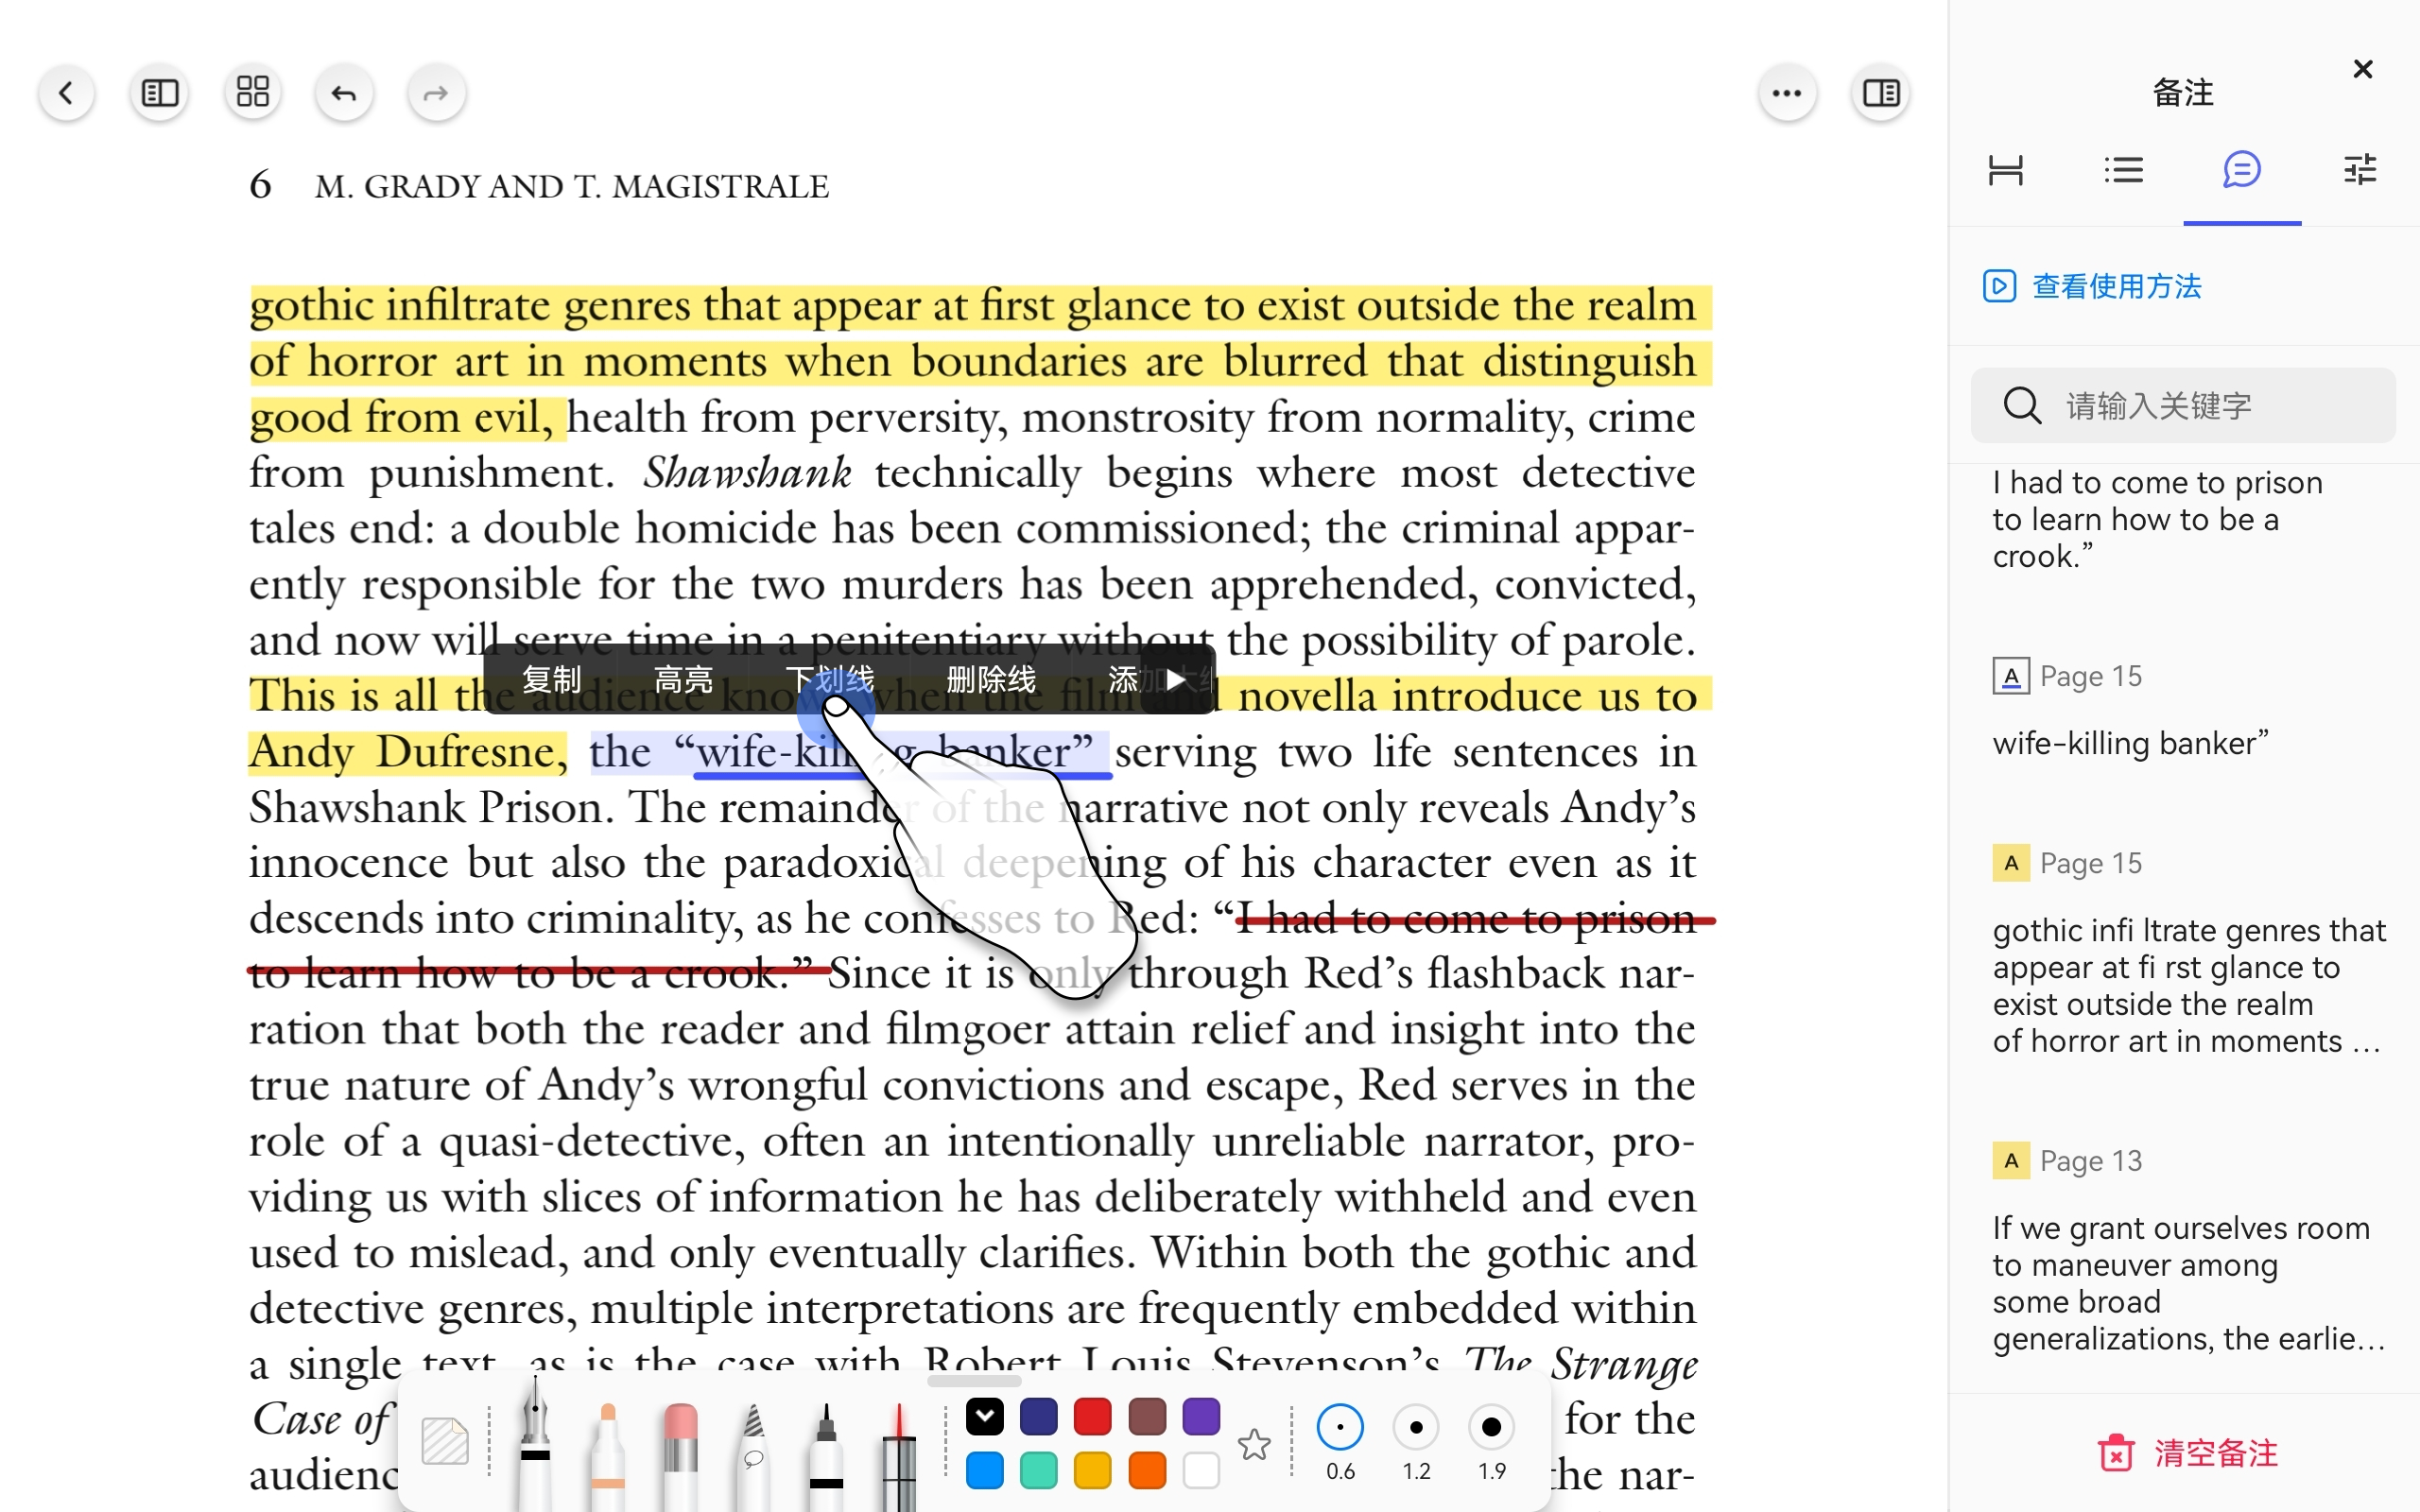Image resolution: width=2420 pixels, height=1512 pixels.
Task: Pick the red color swatch
Action: [1092, 1416]
